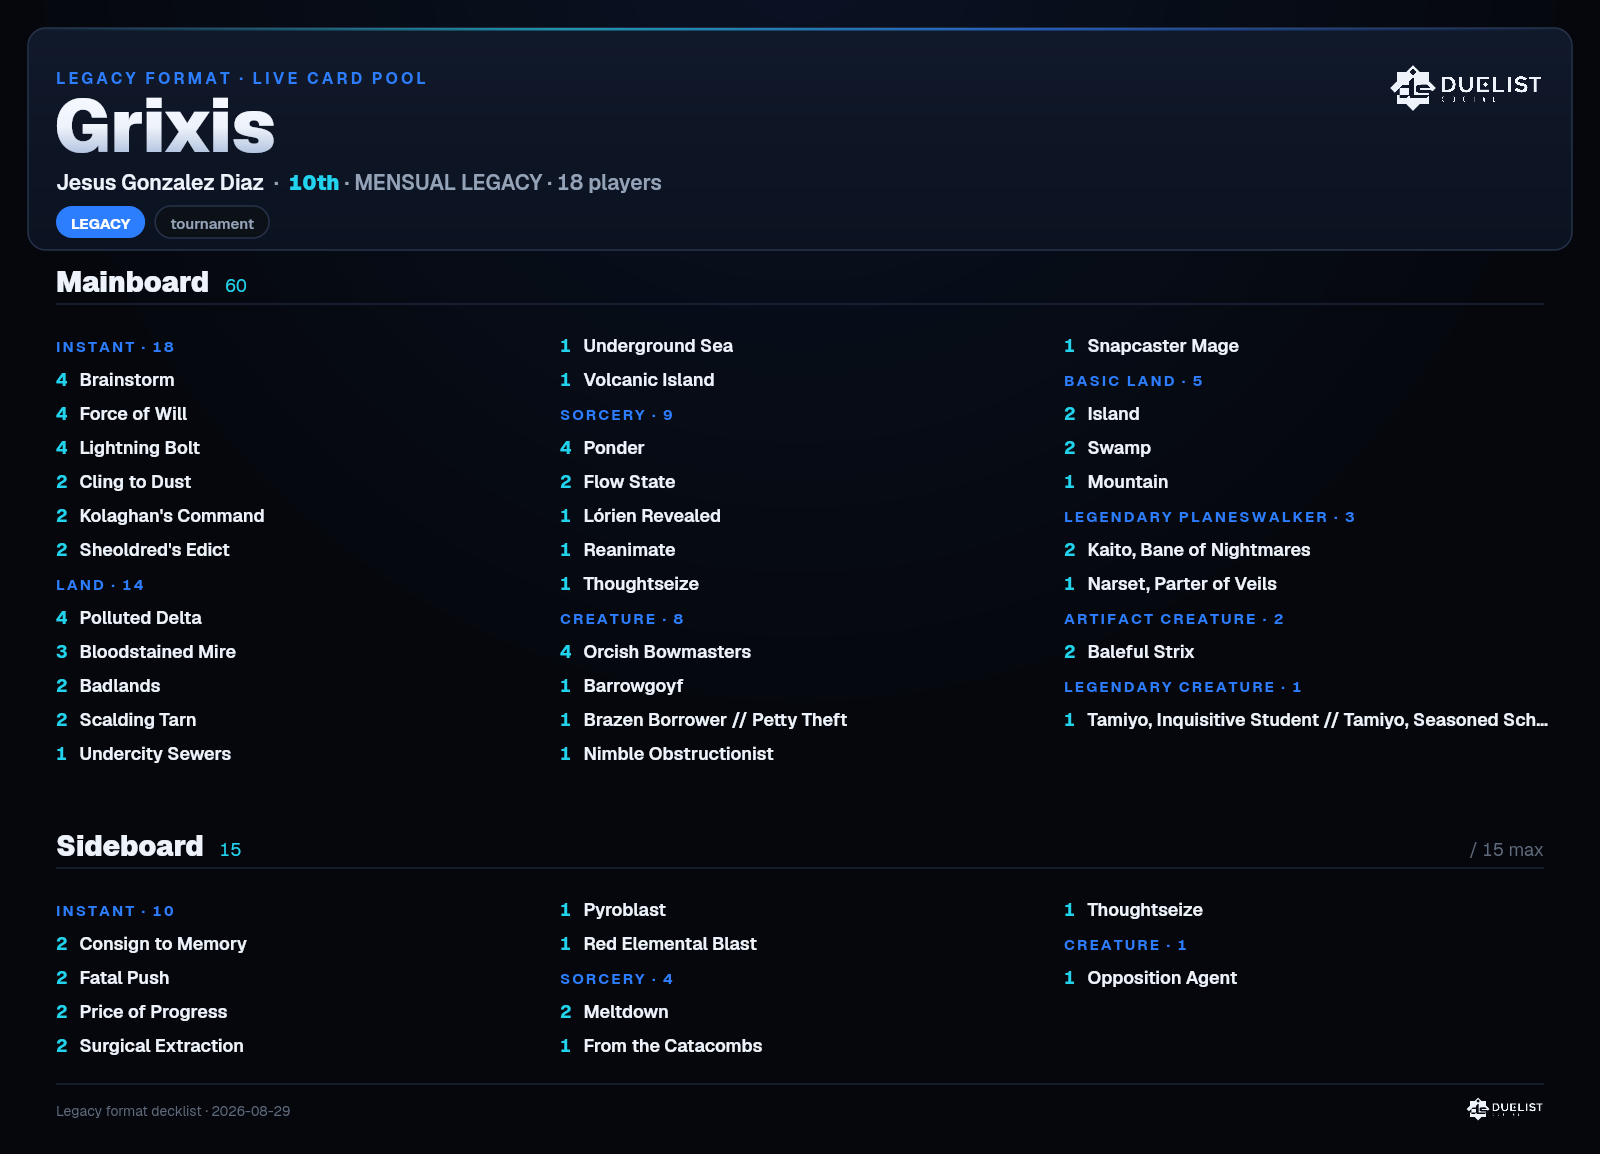Select the LEGENDARY PLANESWALKER · 3 header
This screenshot has width=1600, height=1154.
point(1209,517)
